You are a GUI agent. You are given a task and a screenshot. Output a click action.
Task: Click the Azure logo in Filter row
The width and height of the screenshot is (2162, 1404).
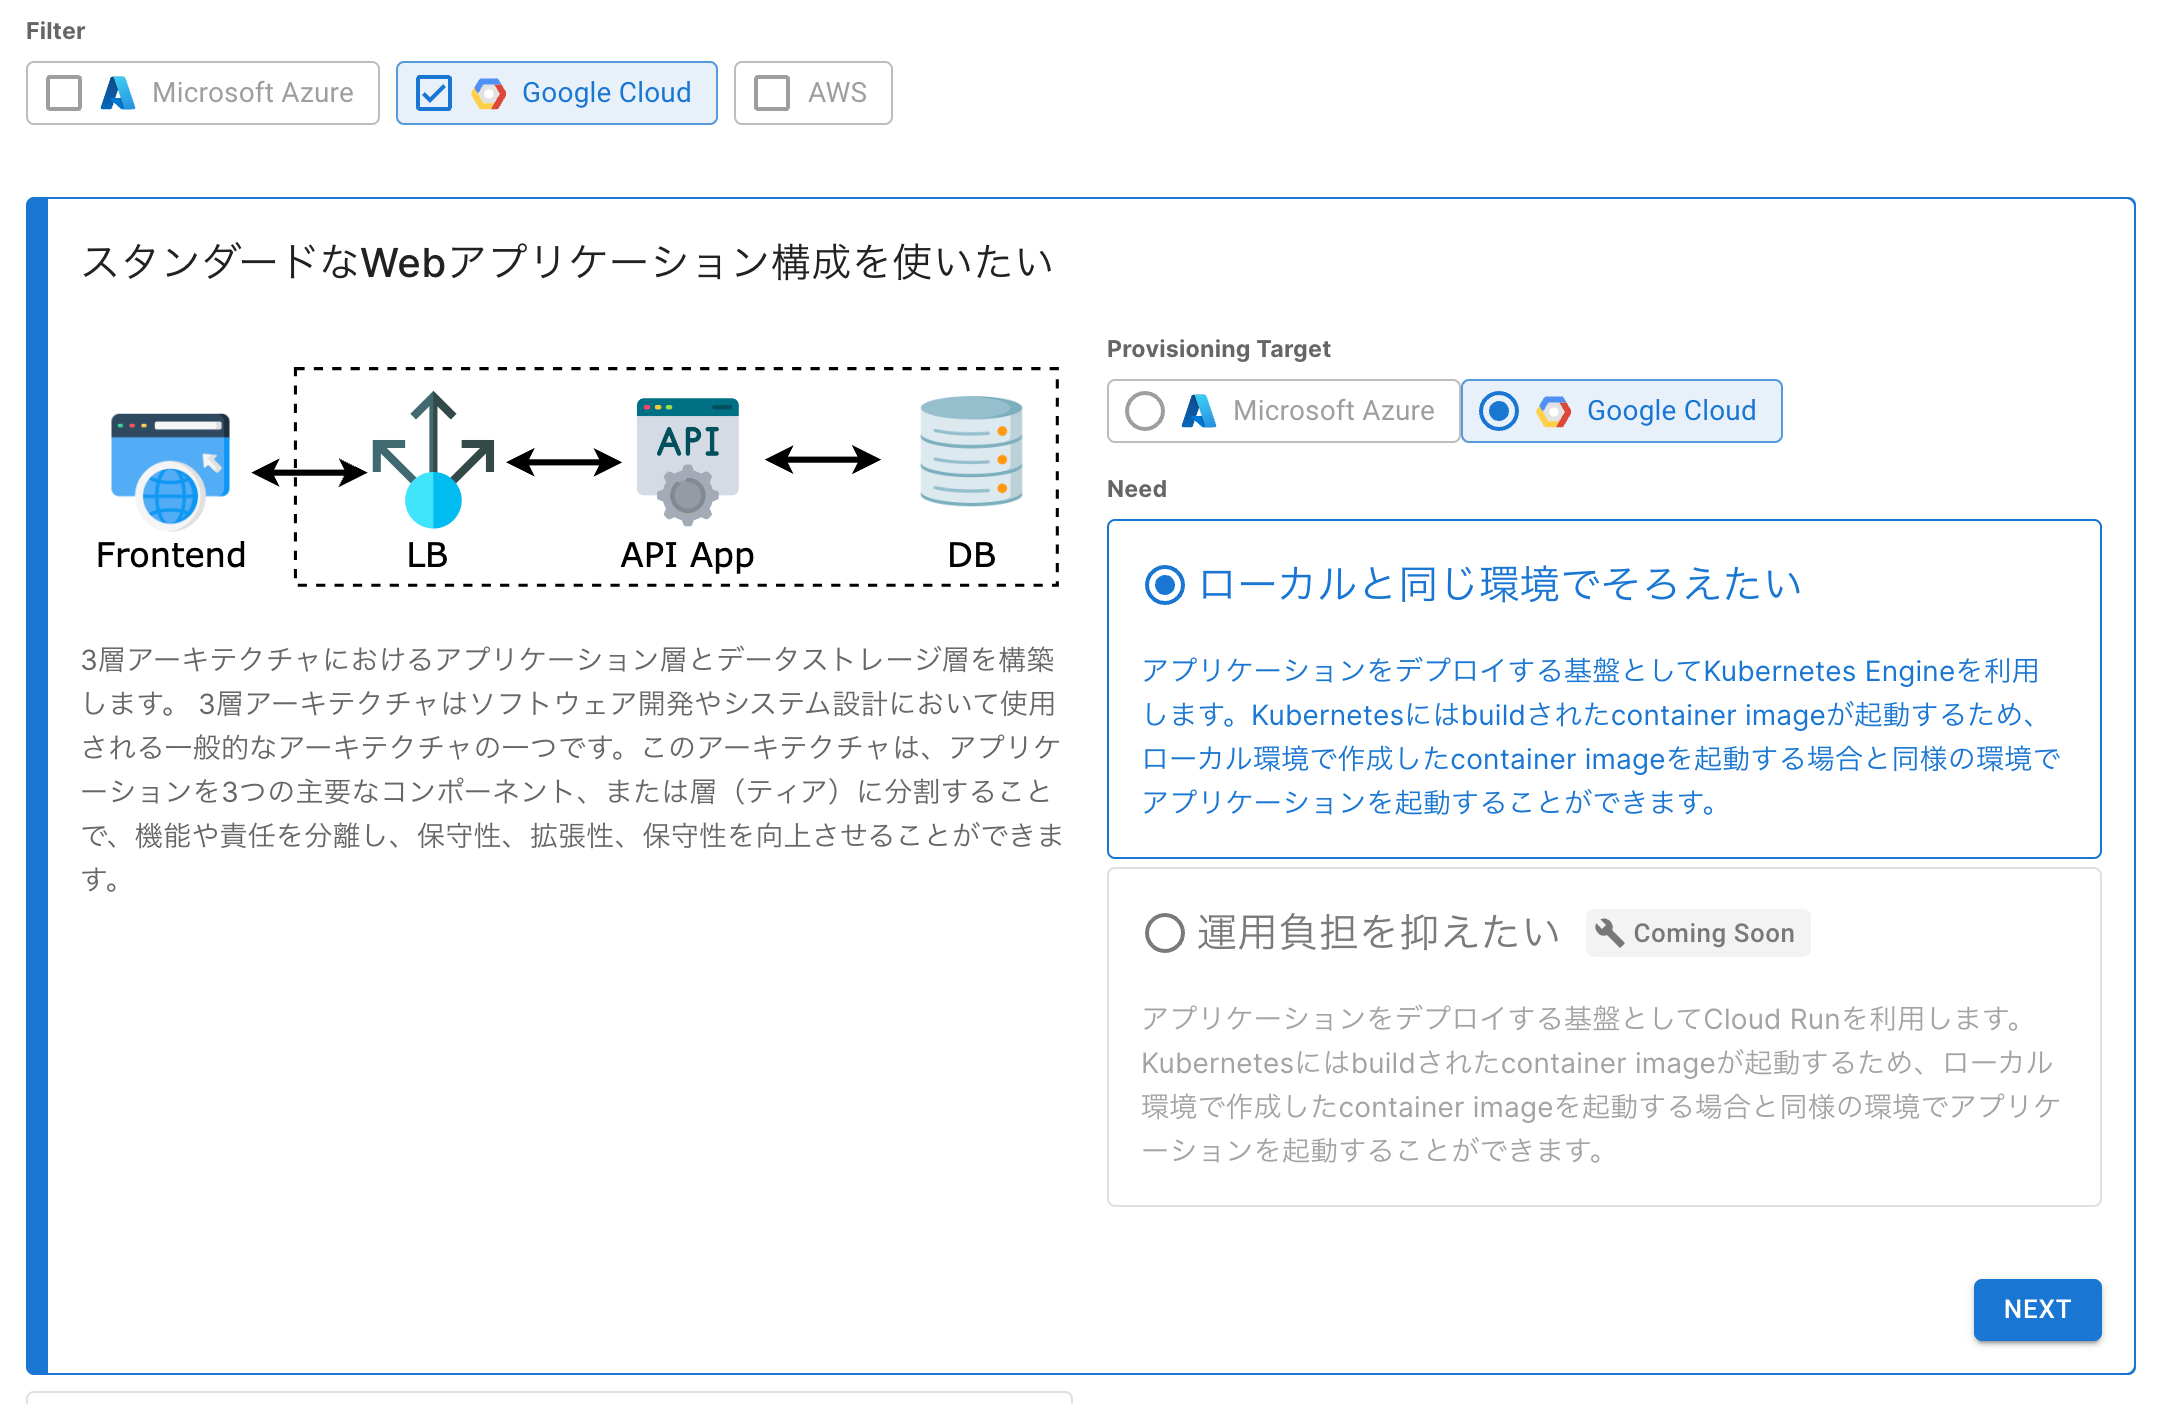coord(118,93)
